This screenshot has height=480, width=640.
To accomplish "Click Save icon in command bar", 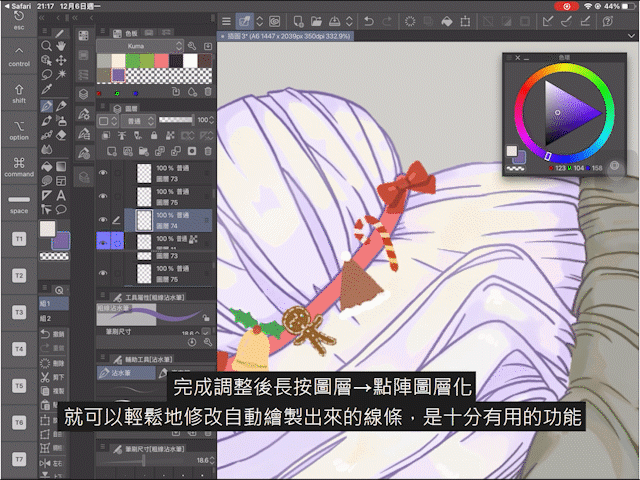I will pos(334,21).
